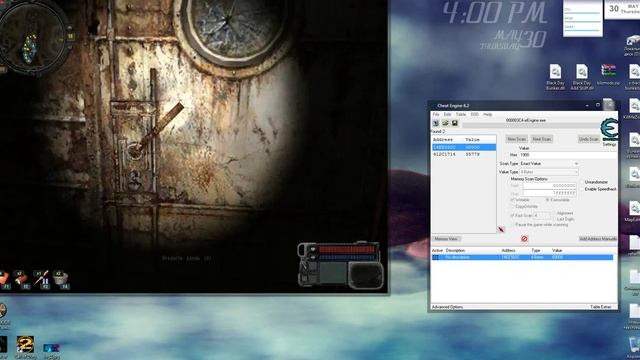The height and width of the screenshot is (360, 640).
Task: Click the circular minimap in the game
Action: click(32, 40)
